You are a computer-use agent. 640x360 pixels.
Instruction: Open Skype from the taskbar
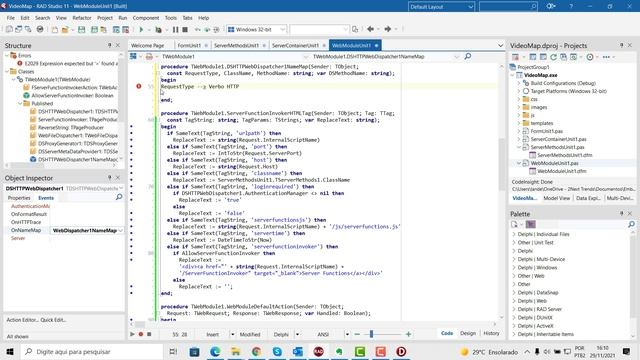(277, 351)
